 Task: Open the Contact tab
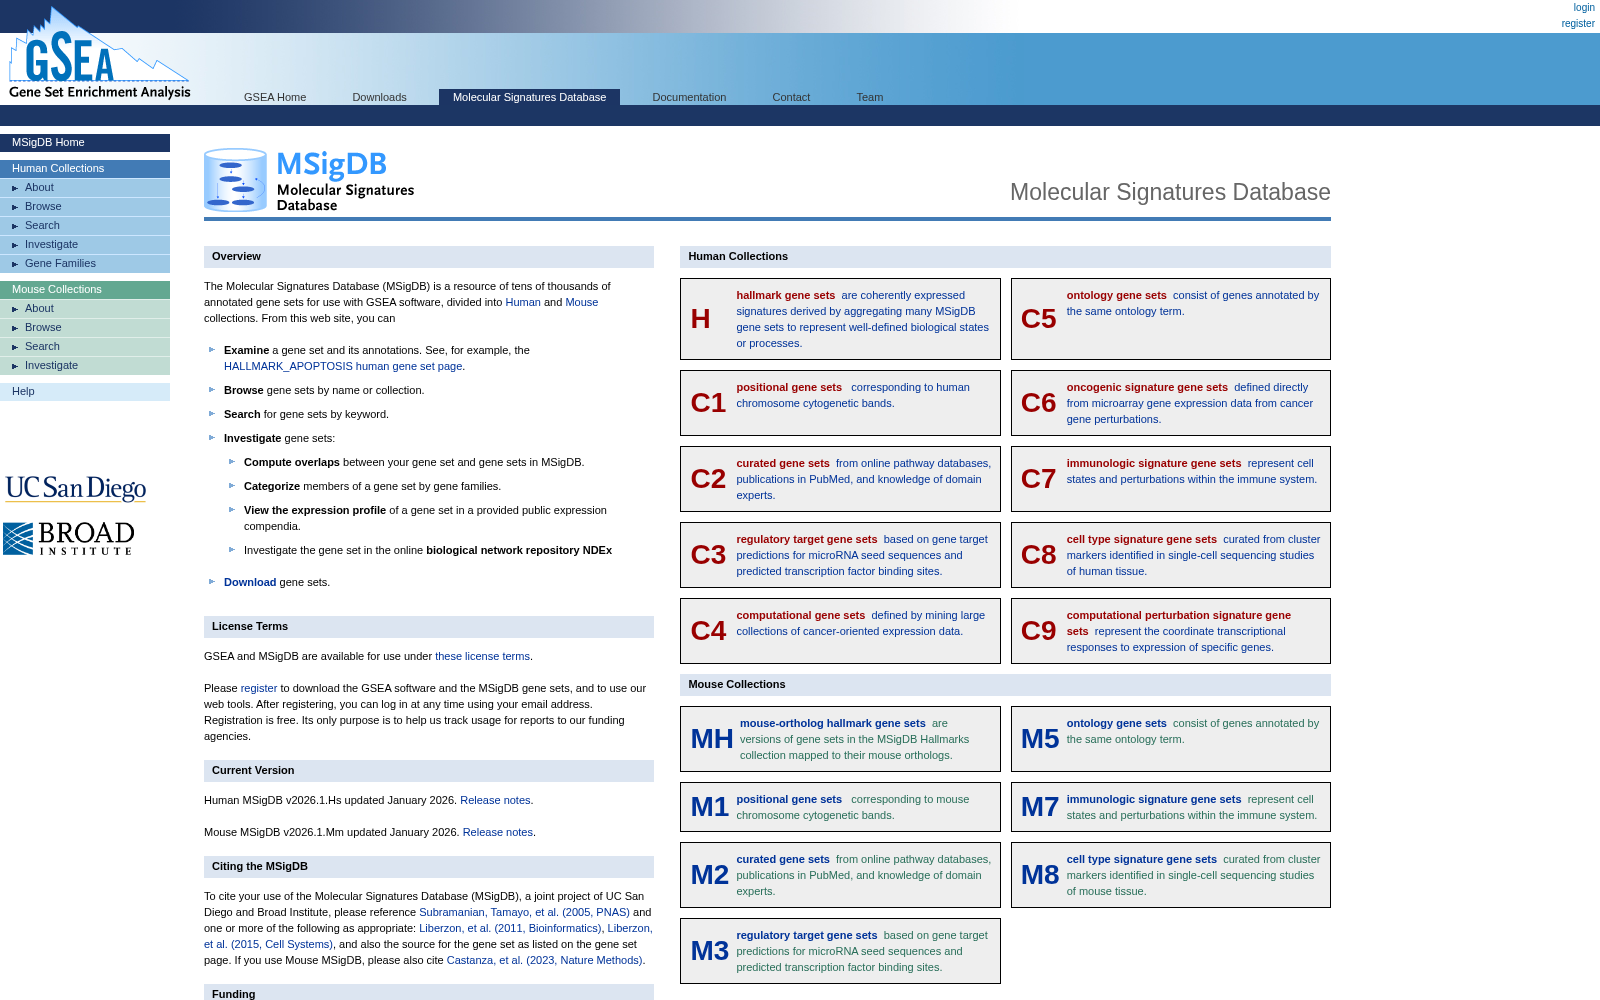(791, 97)
